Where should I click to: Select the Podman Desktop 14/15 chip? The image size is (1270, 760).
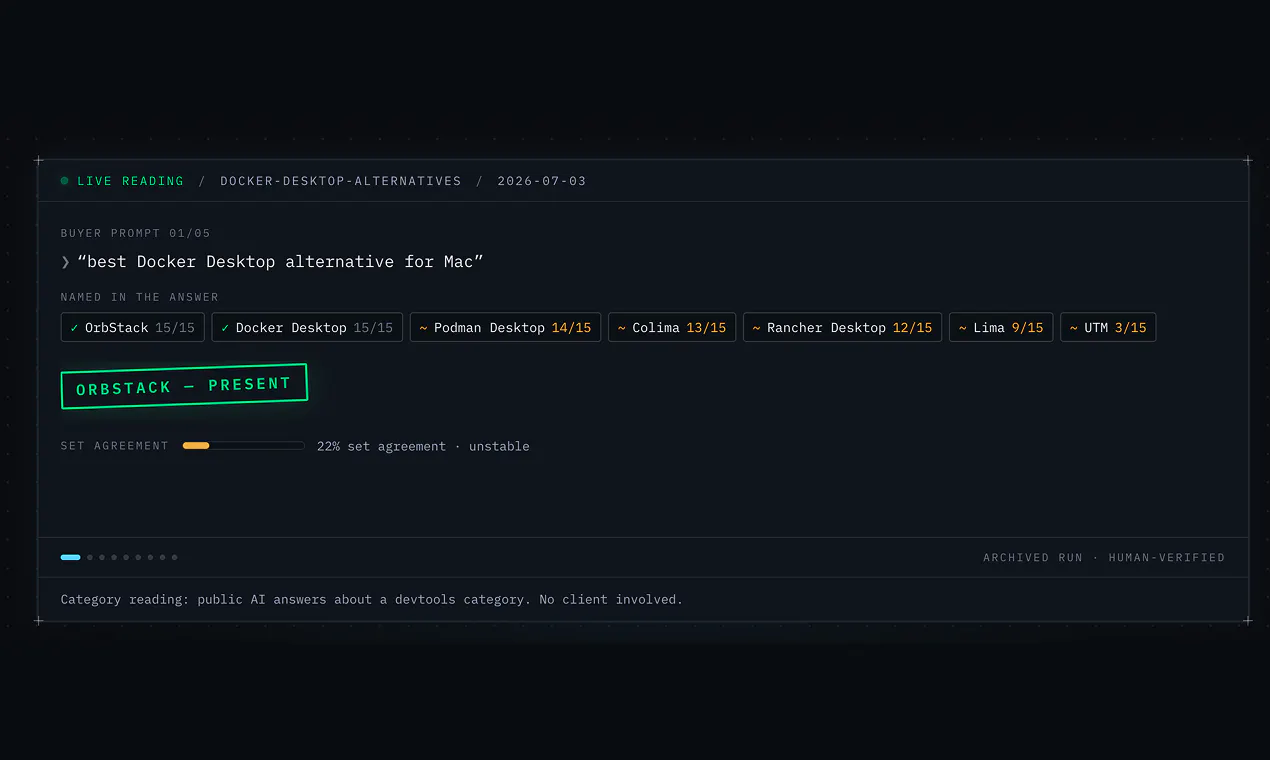point(505,328)
